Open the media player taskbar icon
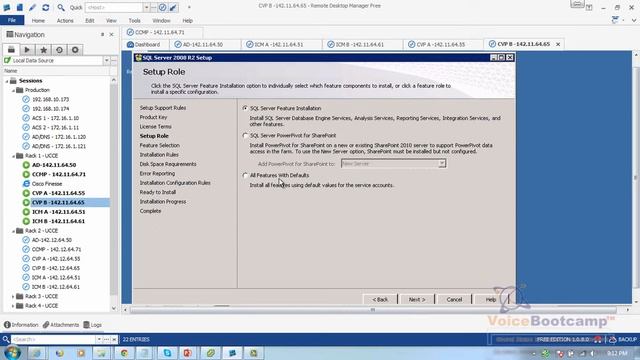The height and width of the screenshot is (360, 640). pos(81,353)
